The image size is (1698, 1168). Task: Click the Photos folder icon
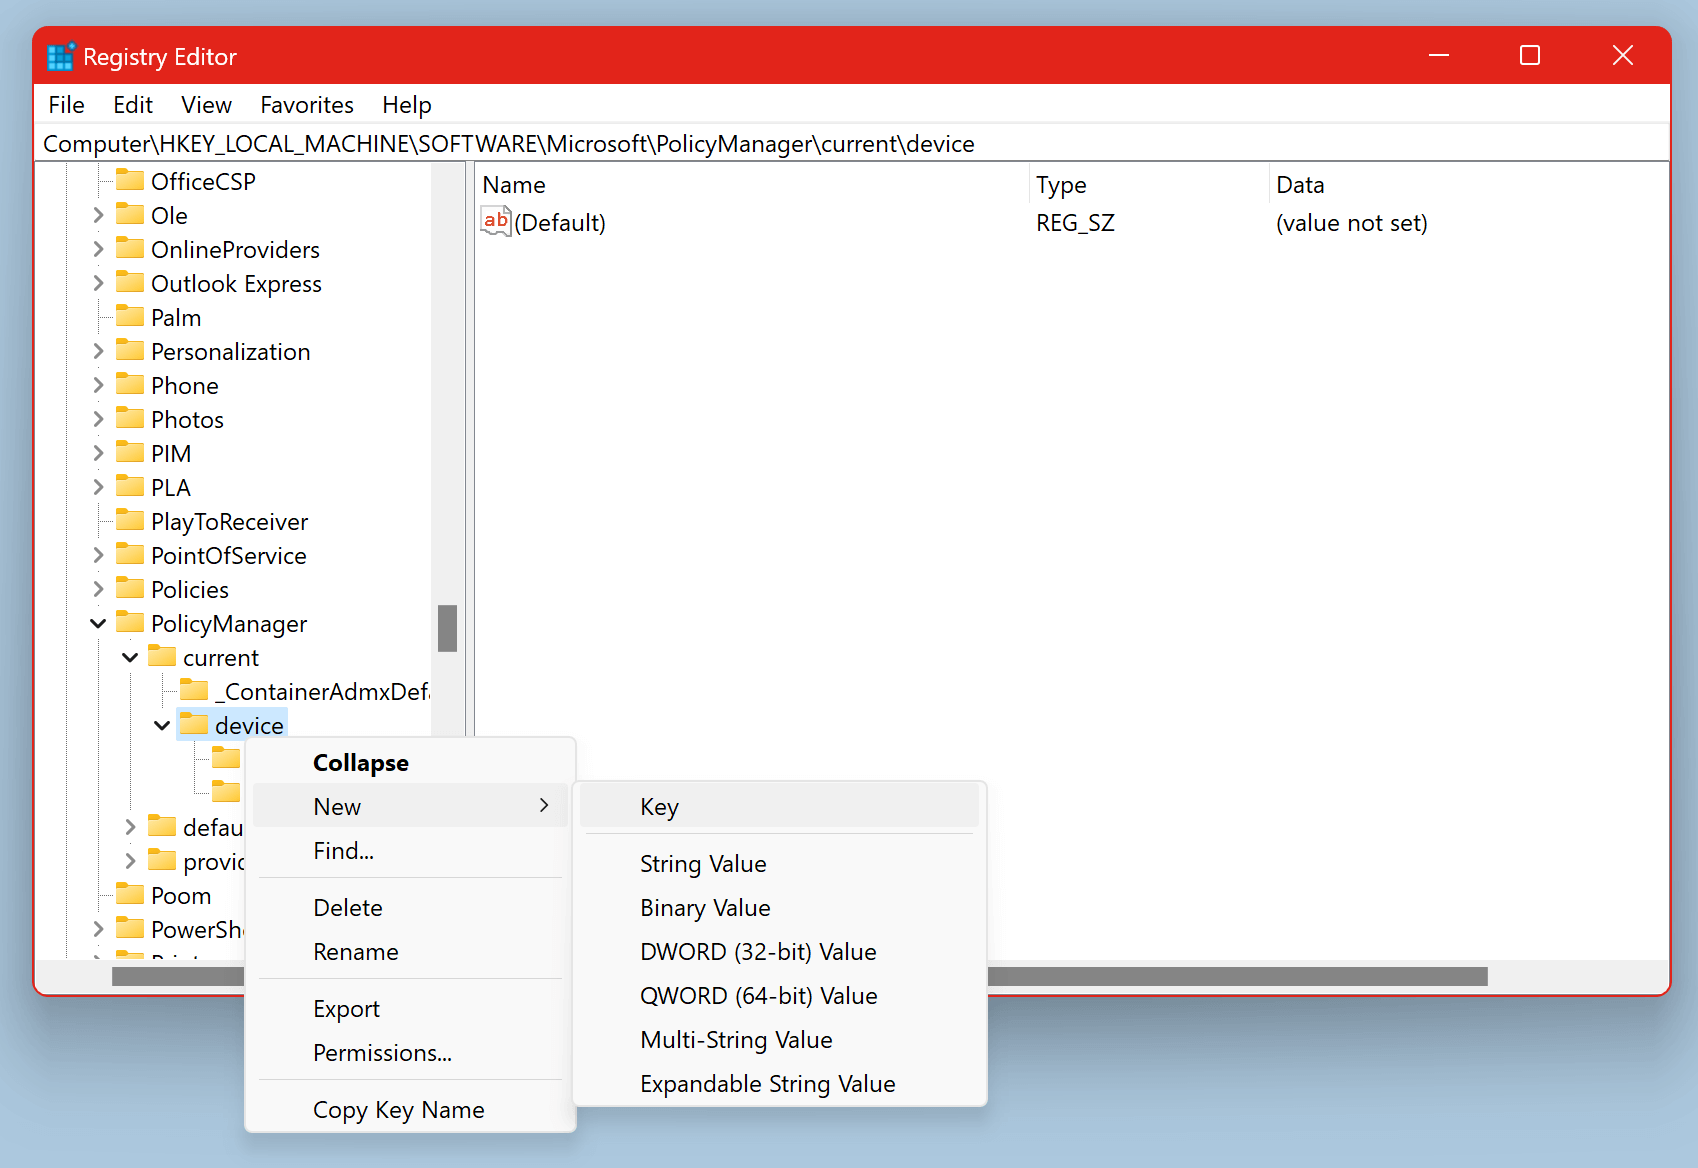pos(130,419)
